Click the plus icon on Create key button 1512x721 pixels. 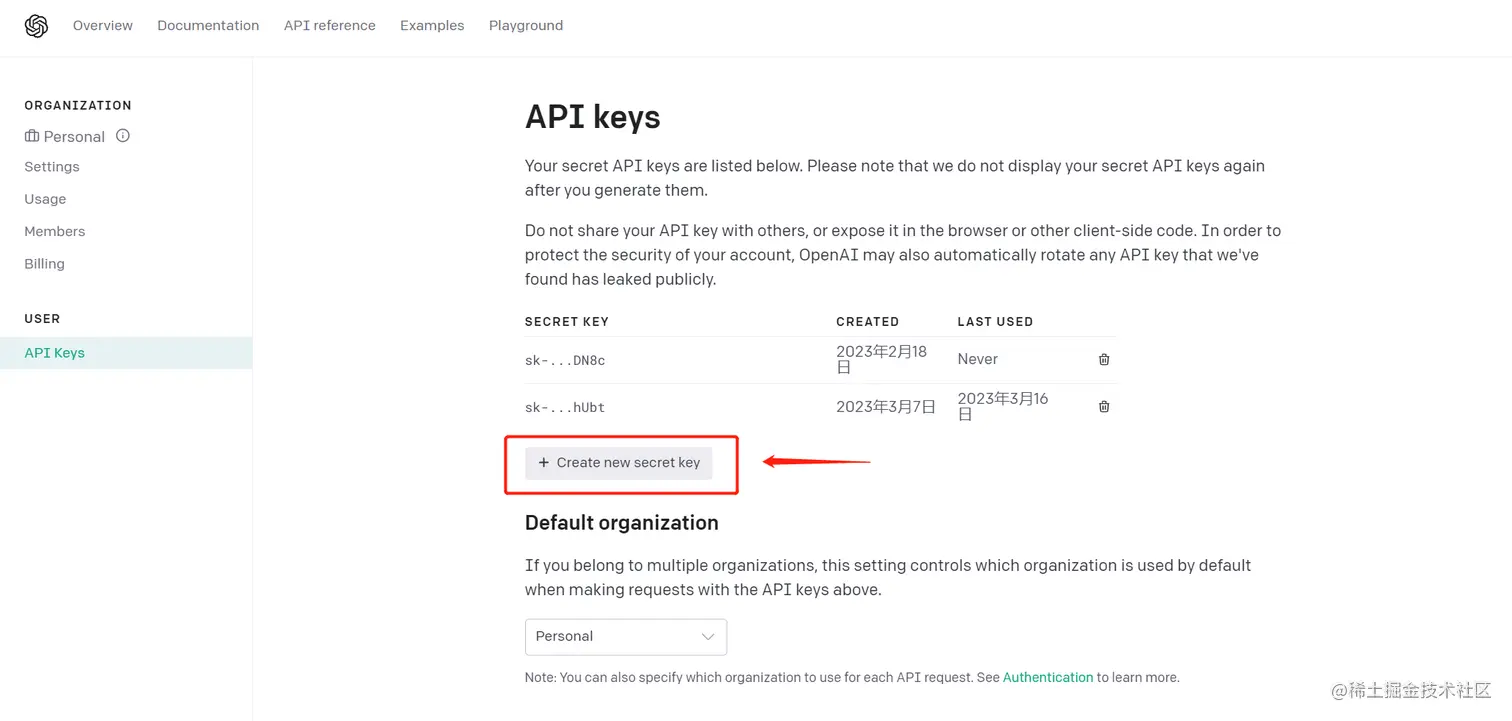(543, 463)
